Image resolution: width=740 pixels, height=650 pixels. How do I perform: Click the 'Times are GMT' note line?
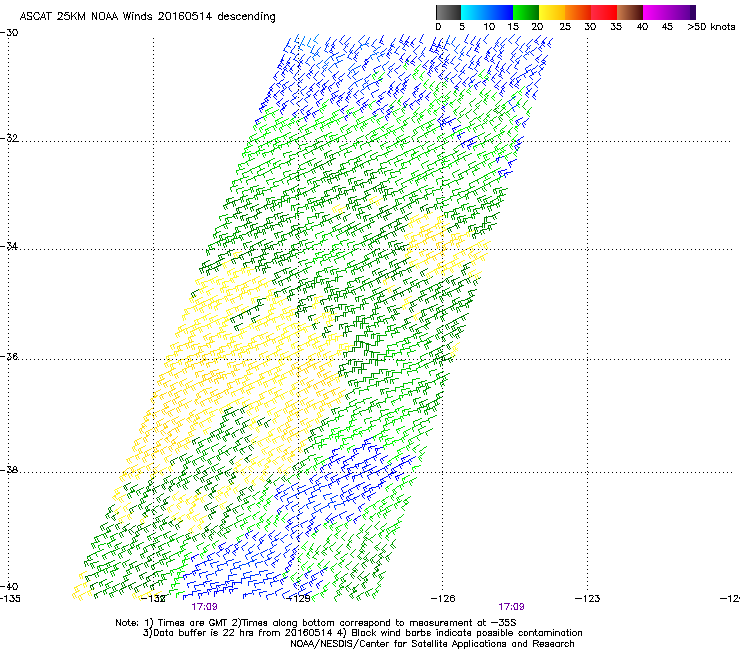point(316,623)
